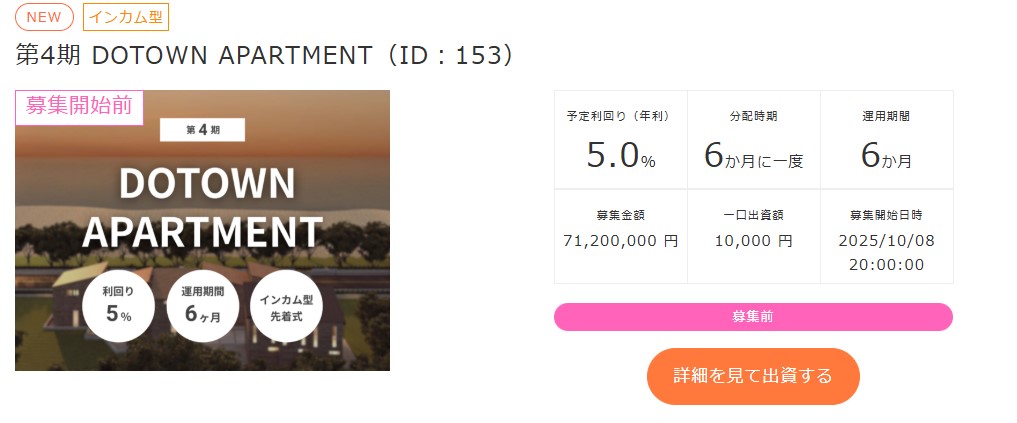Open the 第4期 DOTOWN APARTMENT title link
The width and height of the screenshot is (1017, 423).
coord(265,55)
